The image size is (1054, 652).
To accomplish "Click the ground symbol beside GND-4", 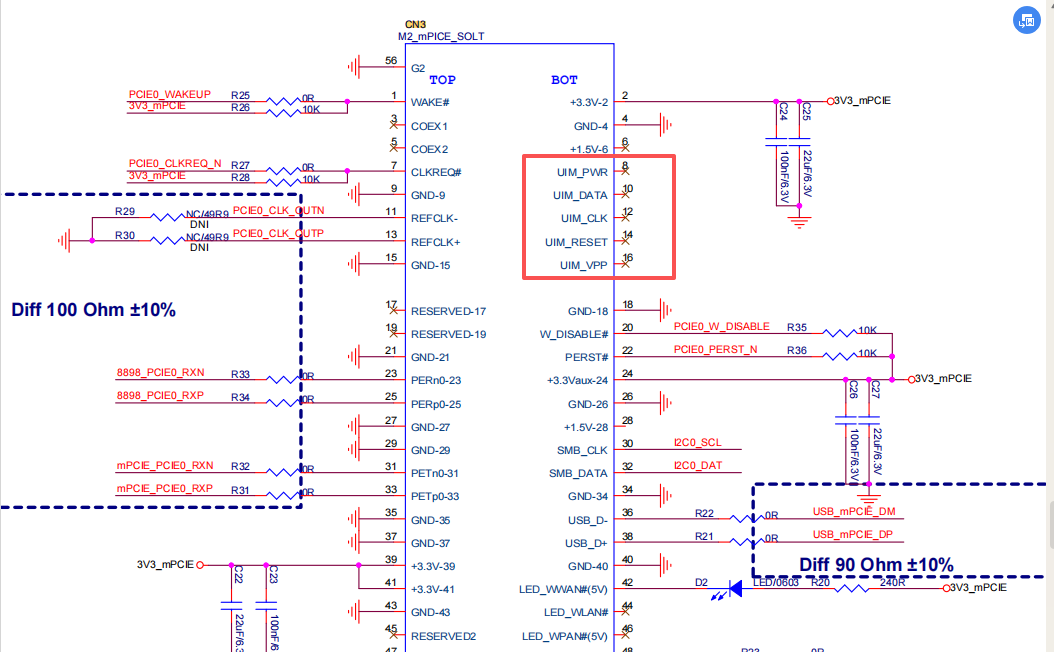I will 665,125.
